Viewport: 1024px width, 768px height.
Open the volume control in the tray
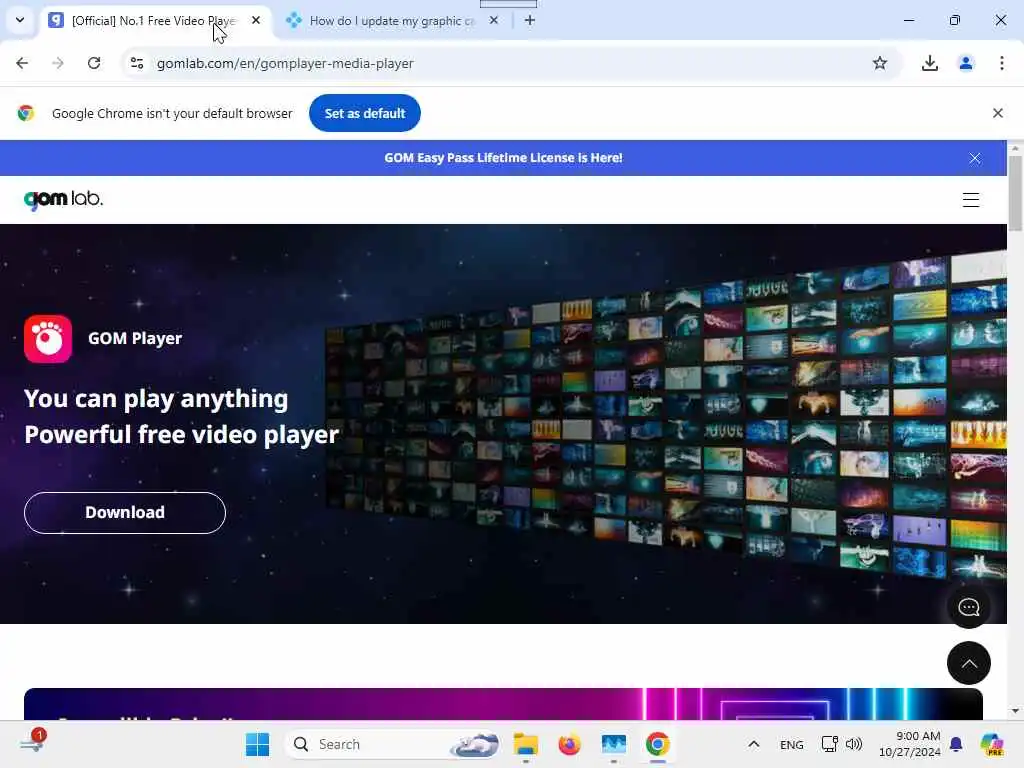point(854,744)
